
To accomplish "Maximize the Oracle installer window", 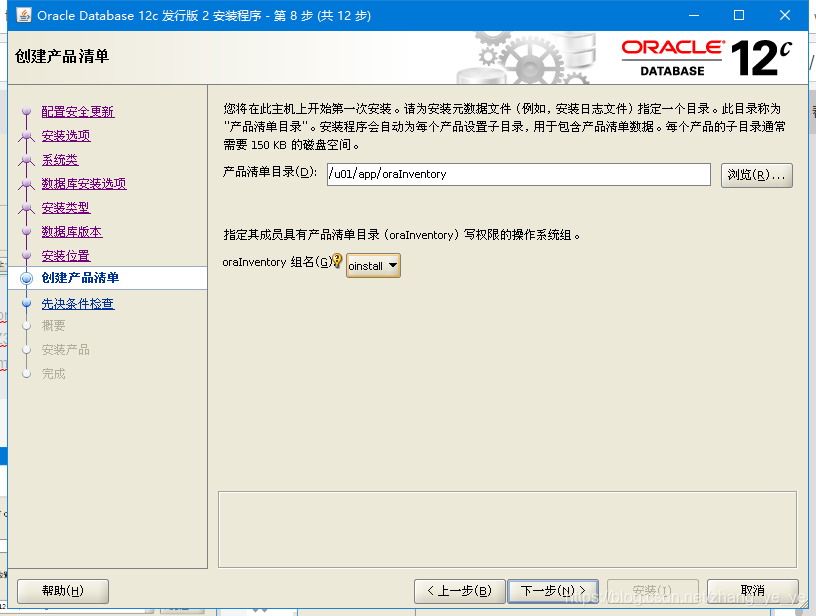I will [x=738, y=15].
